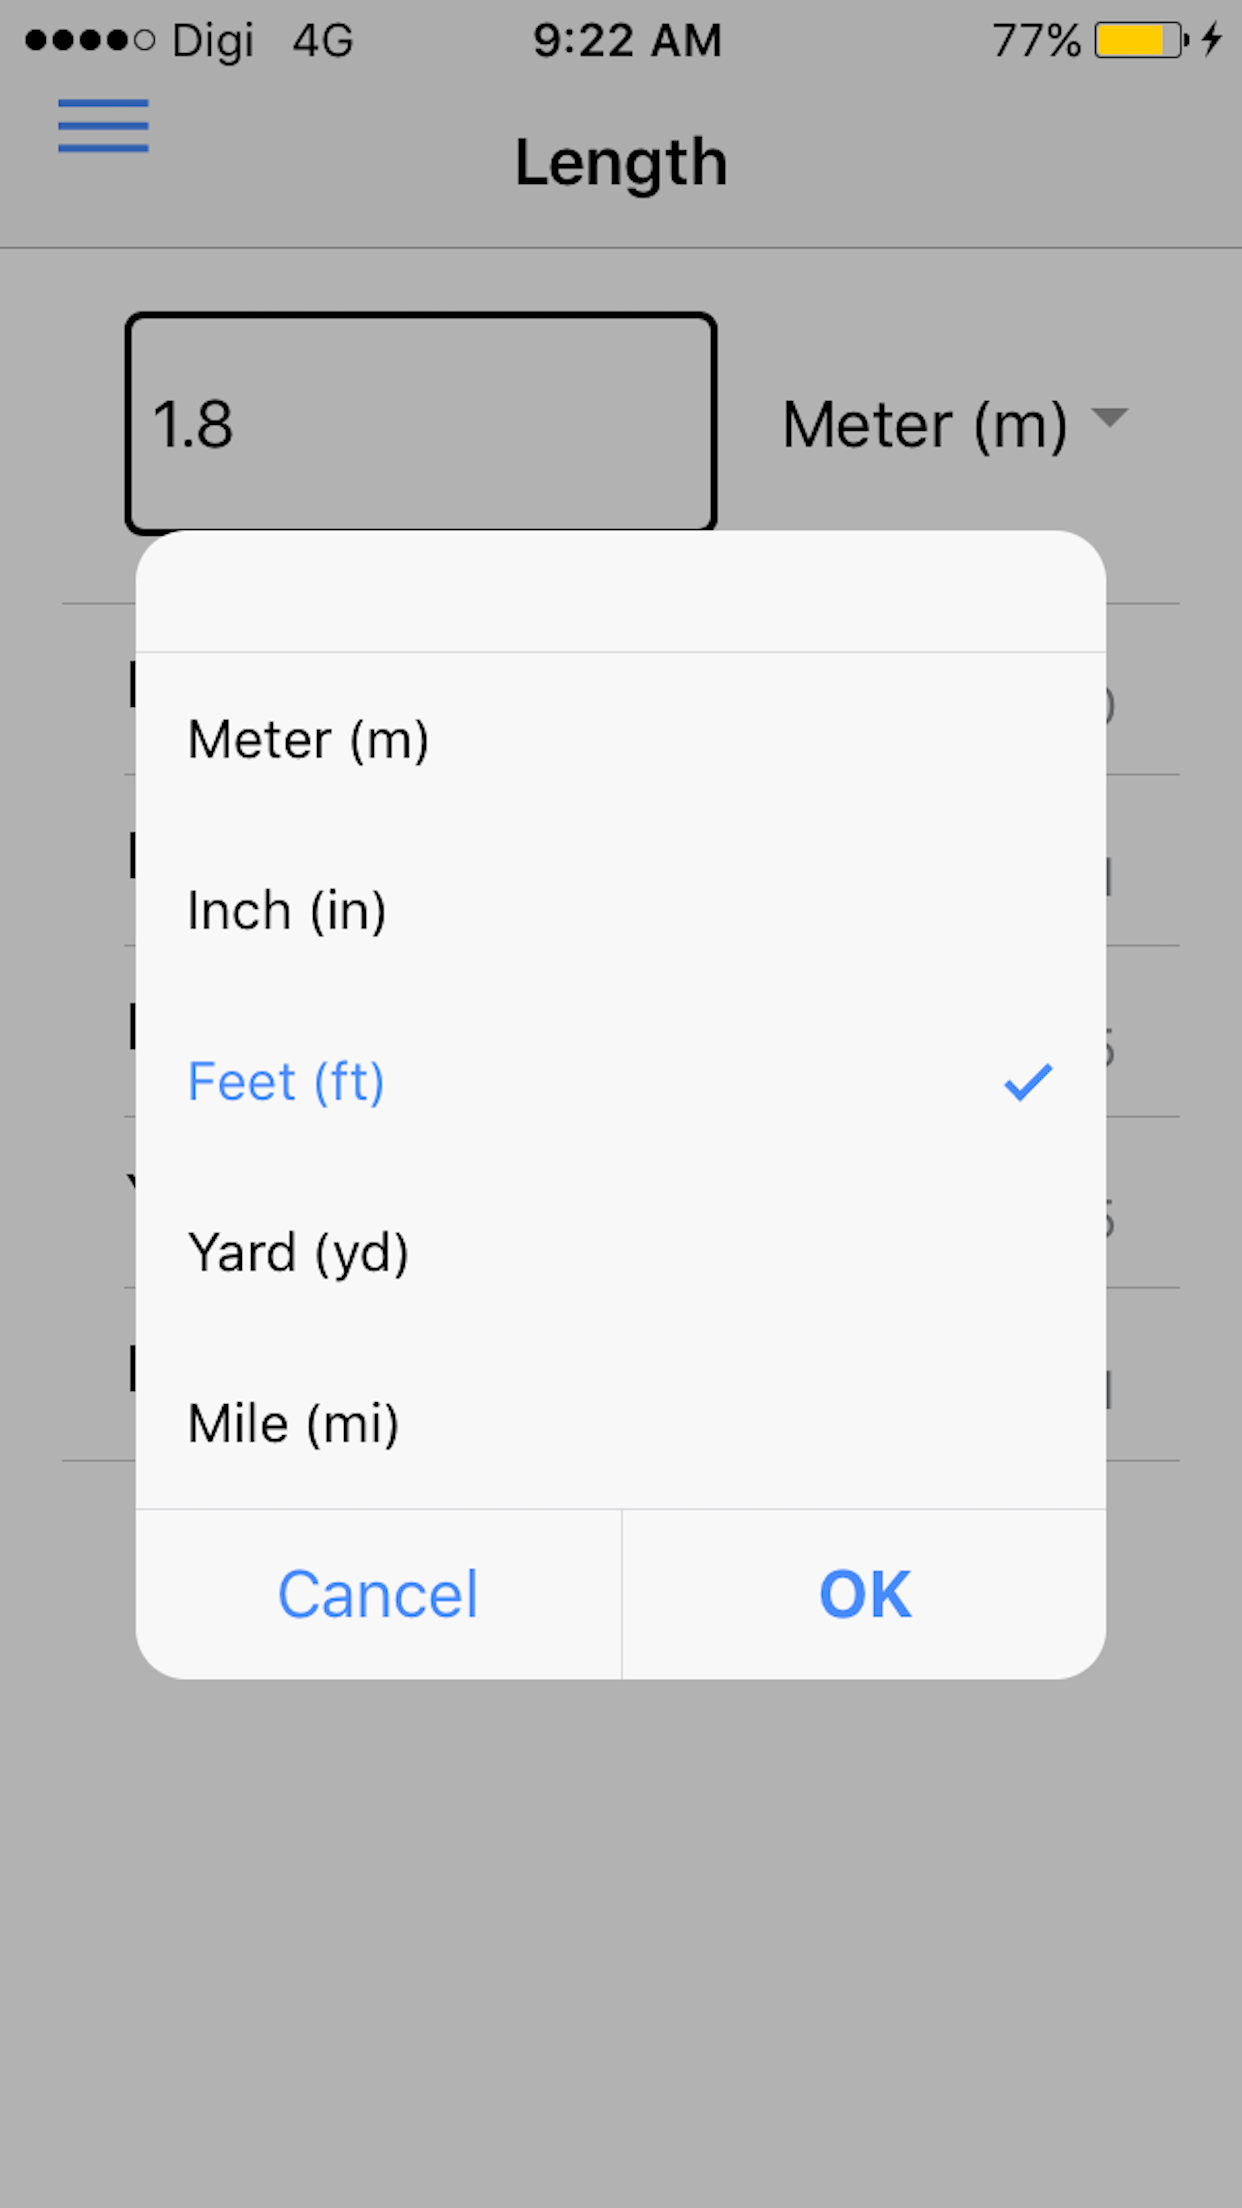
Task: Tap the signal strength dots
Action: pyautogui.click(x=90, y=41)
